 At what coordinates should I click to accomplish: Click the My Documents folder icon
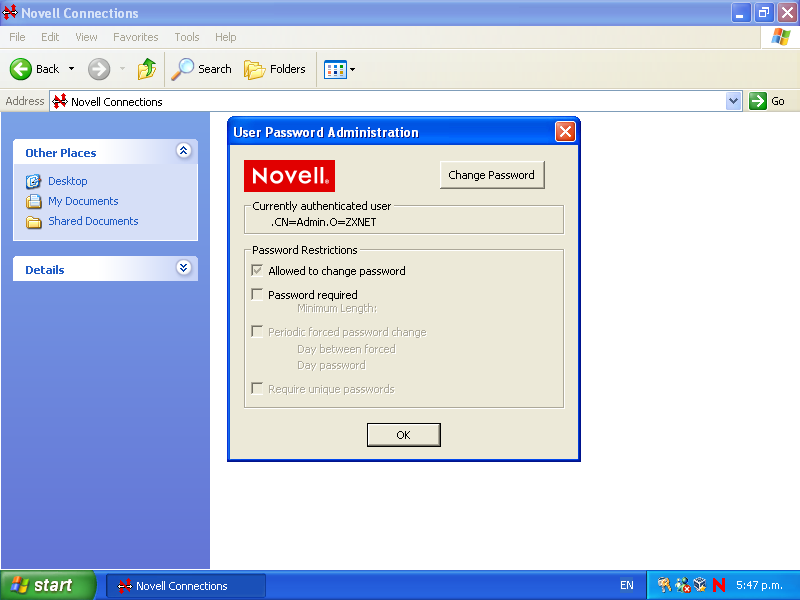(x=34, y=202)
